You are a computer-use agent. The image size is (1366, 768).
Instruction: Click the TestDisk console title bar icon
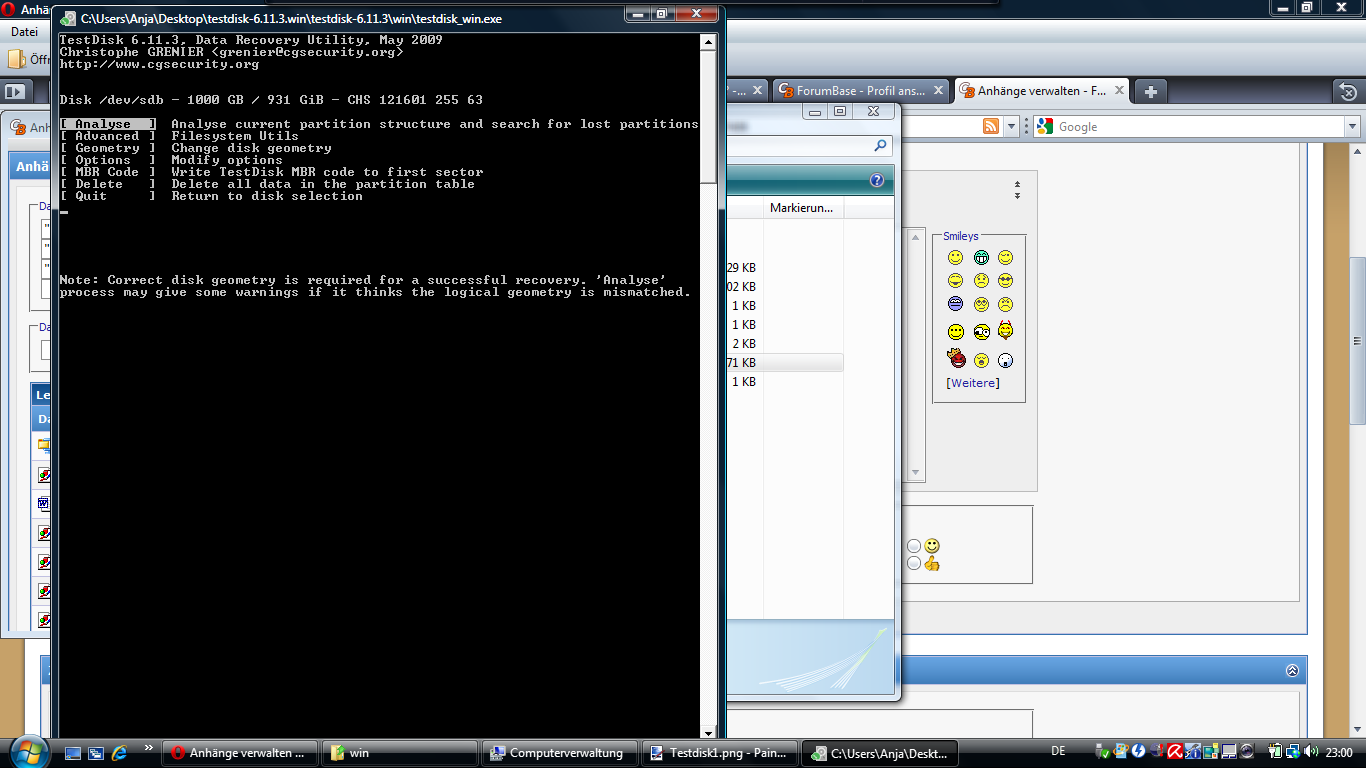[68, 18]
